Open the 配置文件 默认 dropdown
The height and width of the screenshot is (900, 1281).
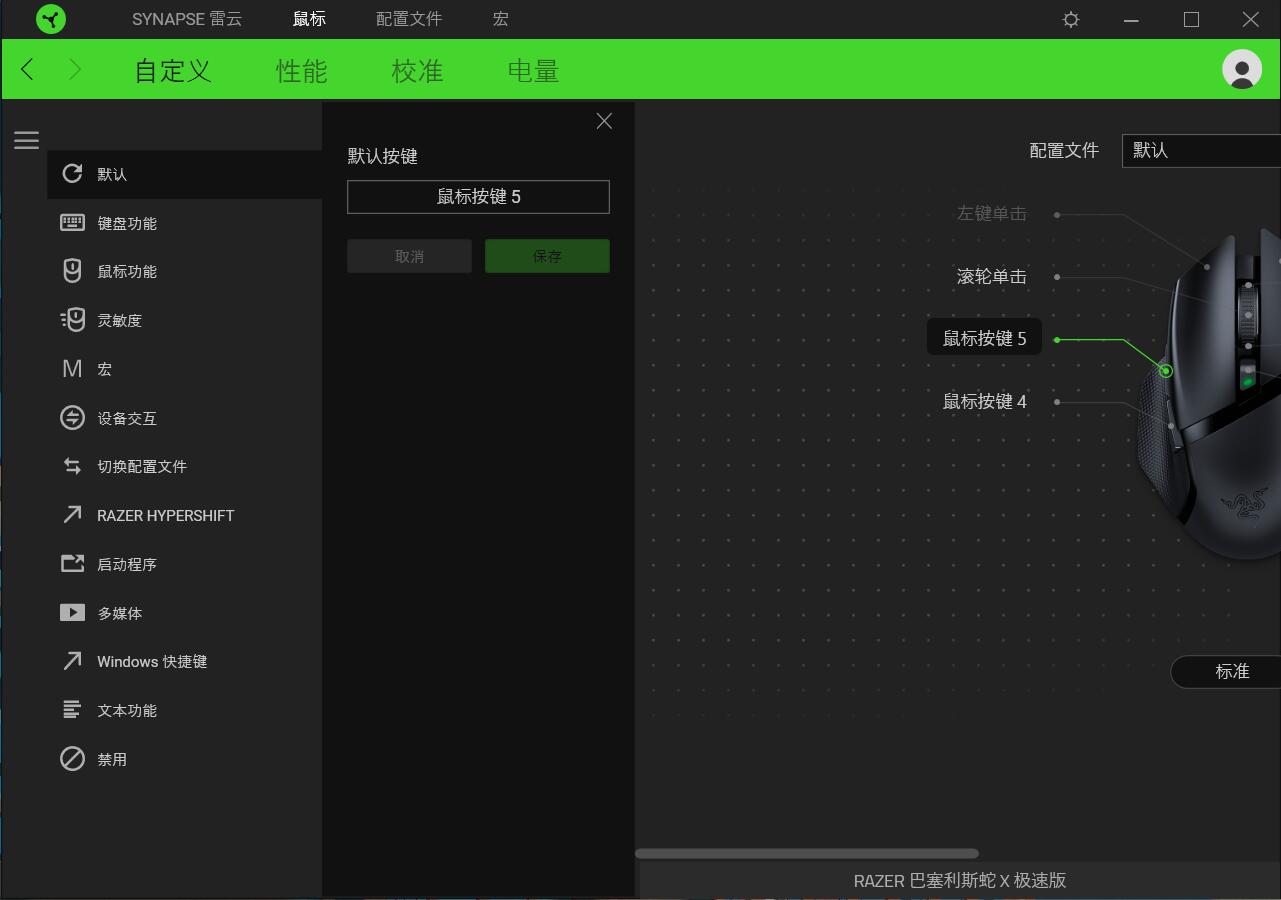coord(1201,150)
